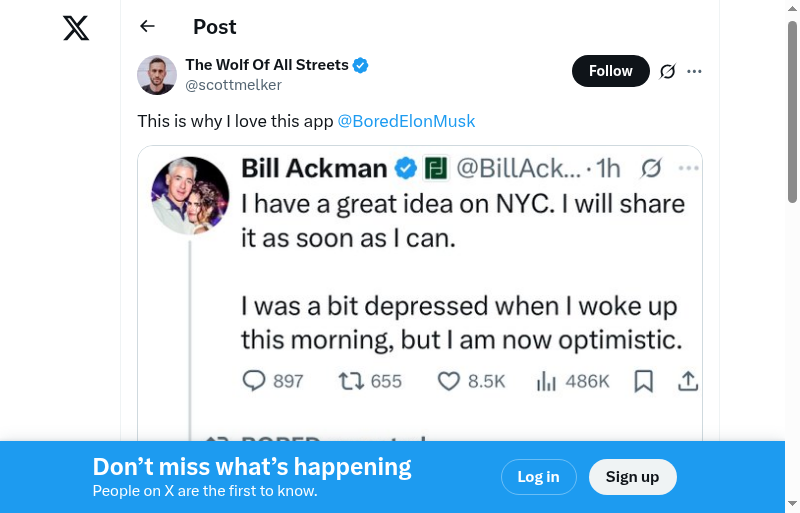
Task: Open the @BoredElonMusk mention link
Action: click(406, 121)
